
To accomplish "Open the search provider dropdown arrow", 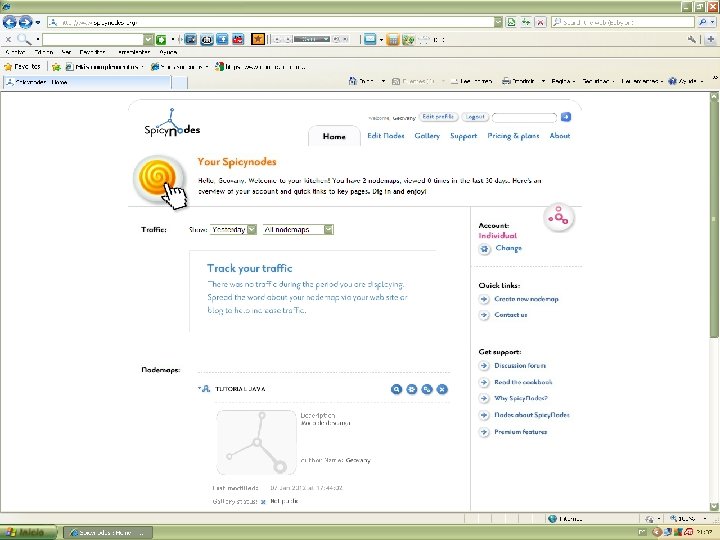I will 712,22.
